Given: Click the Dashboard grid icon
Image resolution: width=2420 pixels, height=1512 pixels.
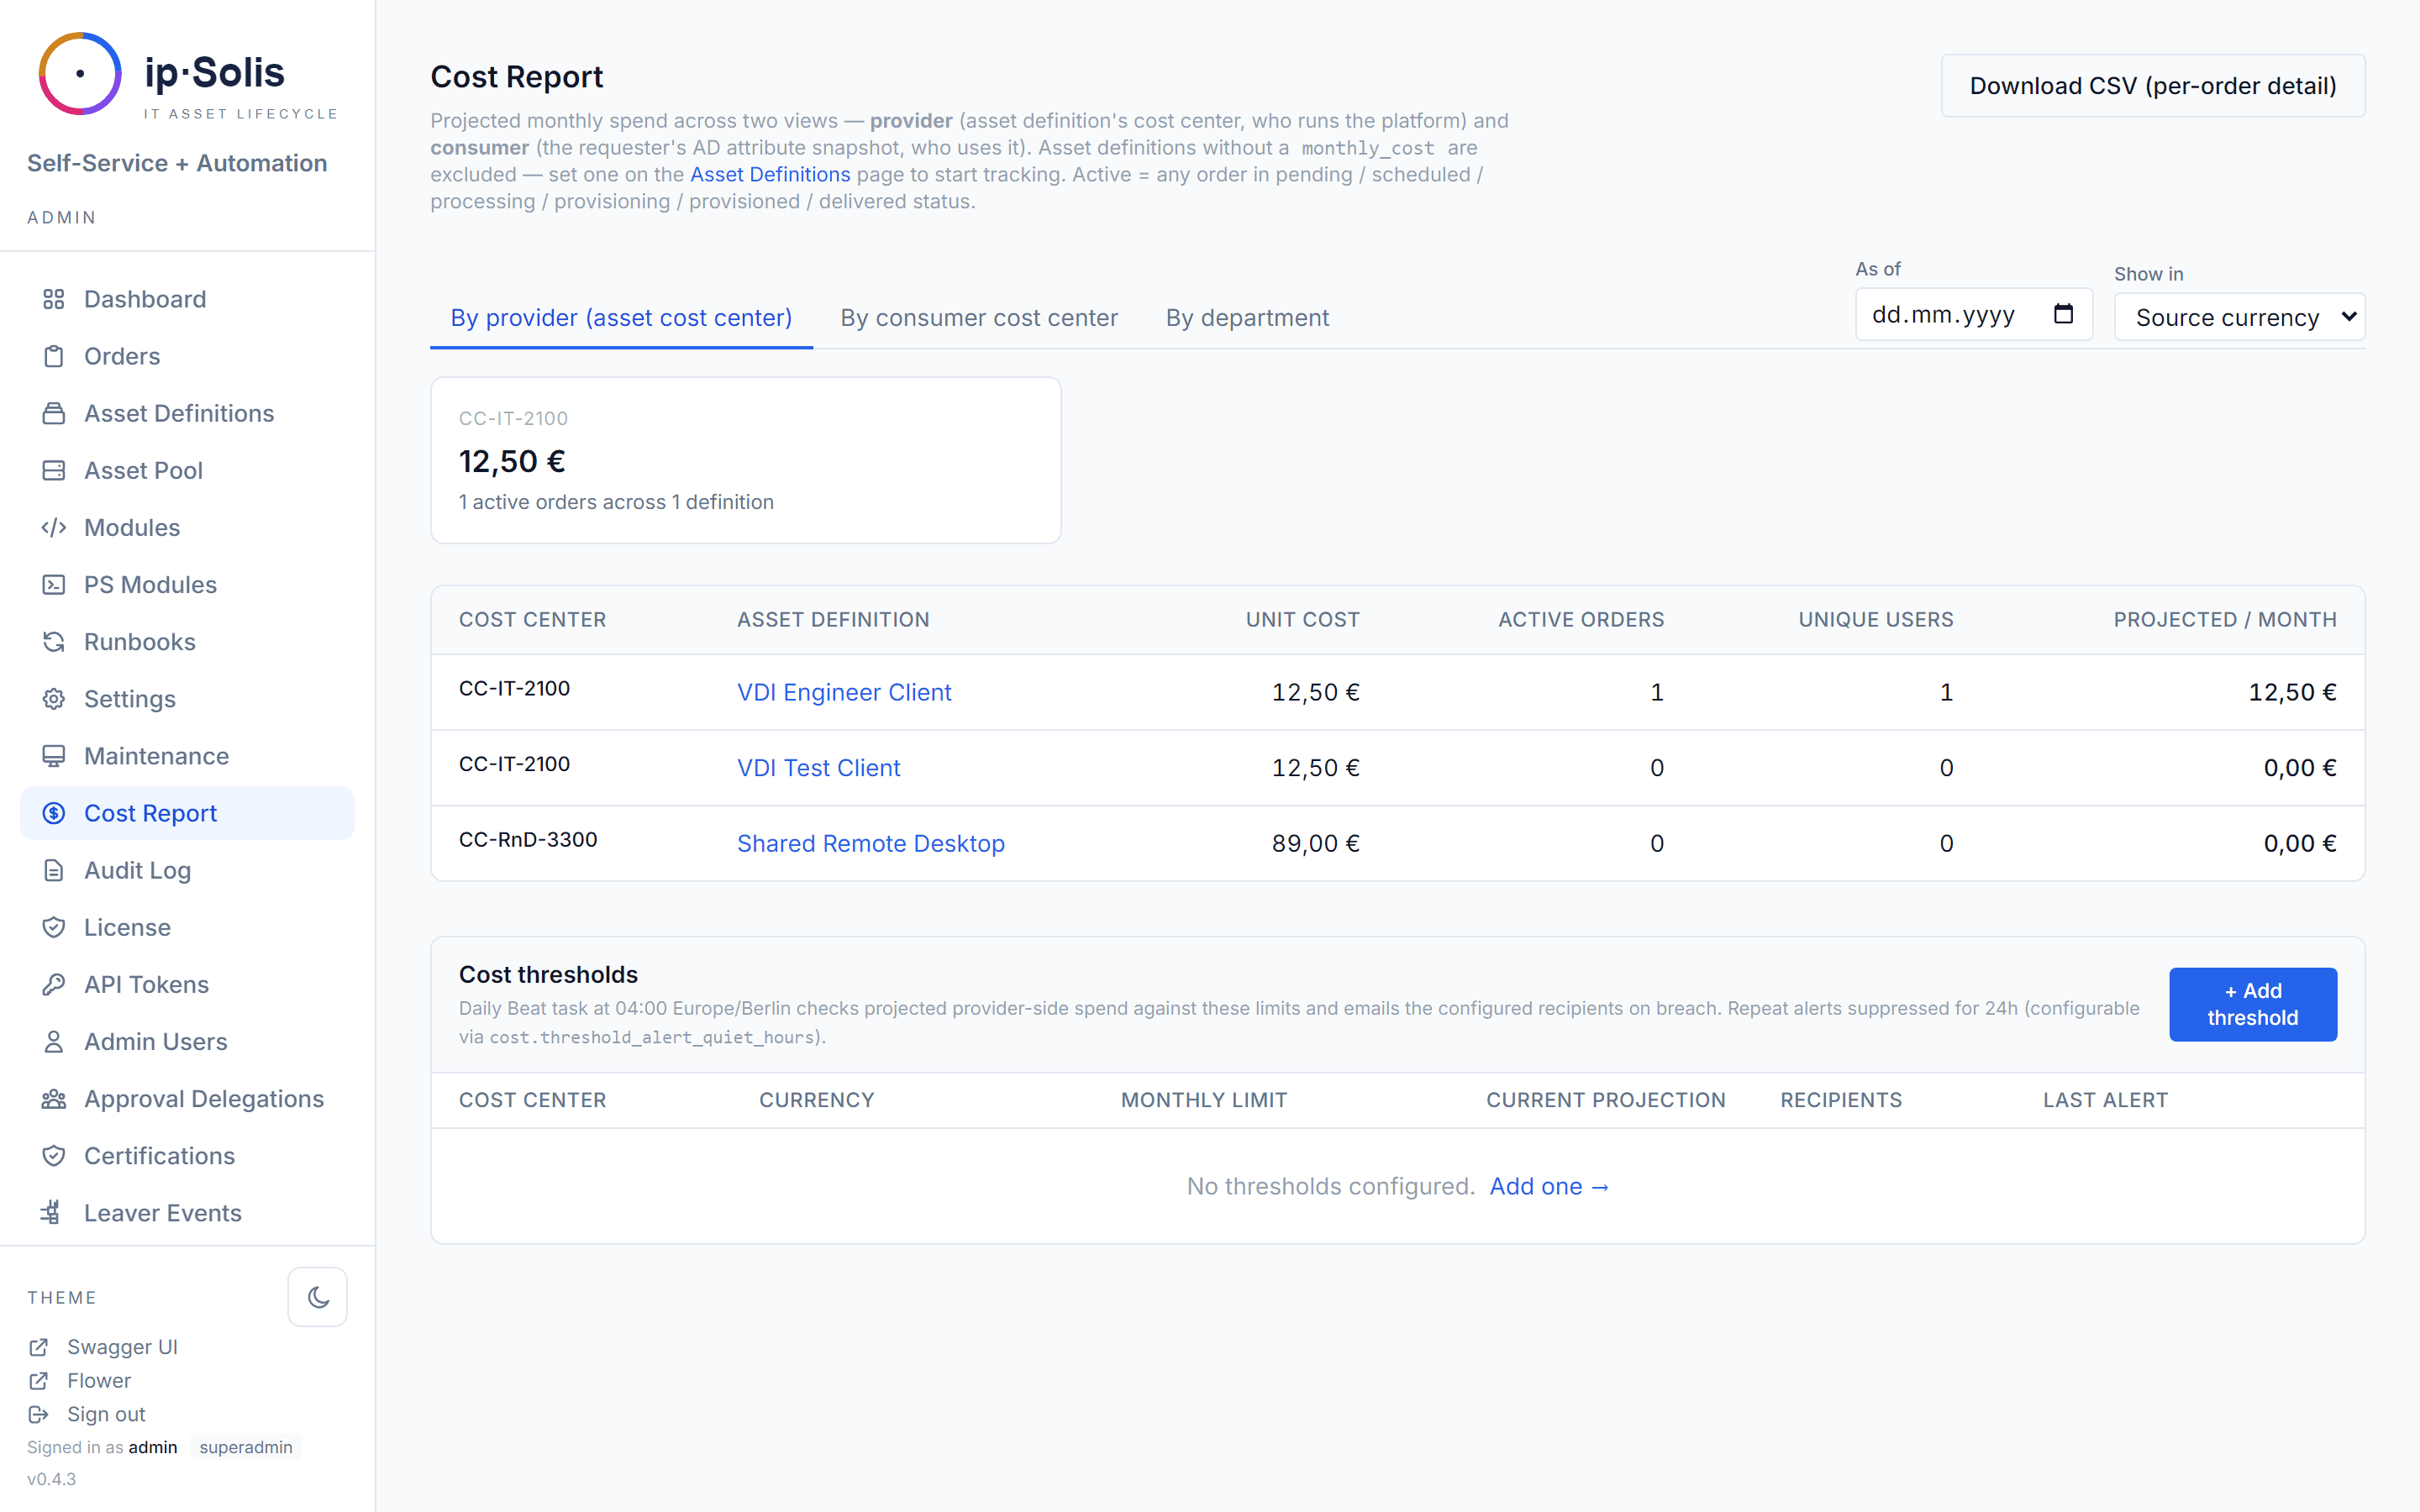Looking at the screenshot, I should coord(54,299).
